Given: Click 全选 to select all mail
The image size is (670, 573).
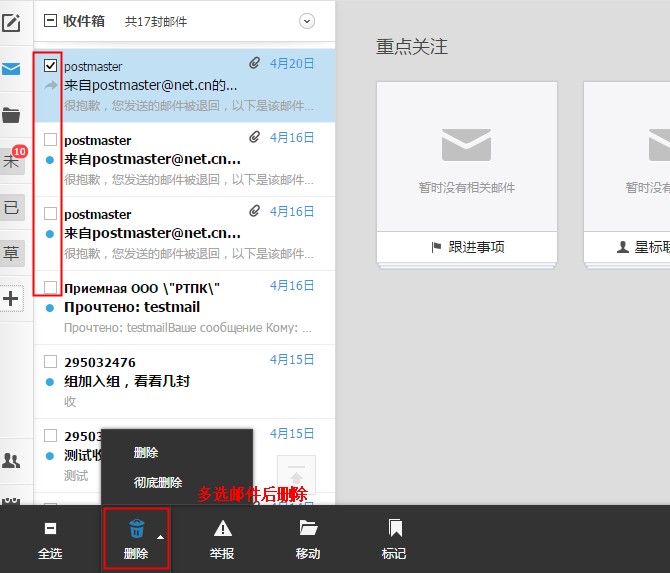Looking at the screenshot, I should pos(50,539).
